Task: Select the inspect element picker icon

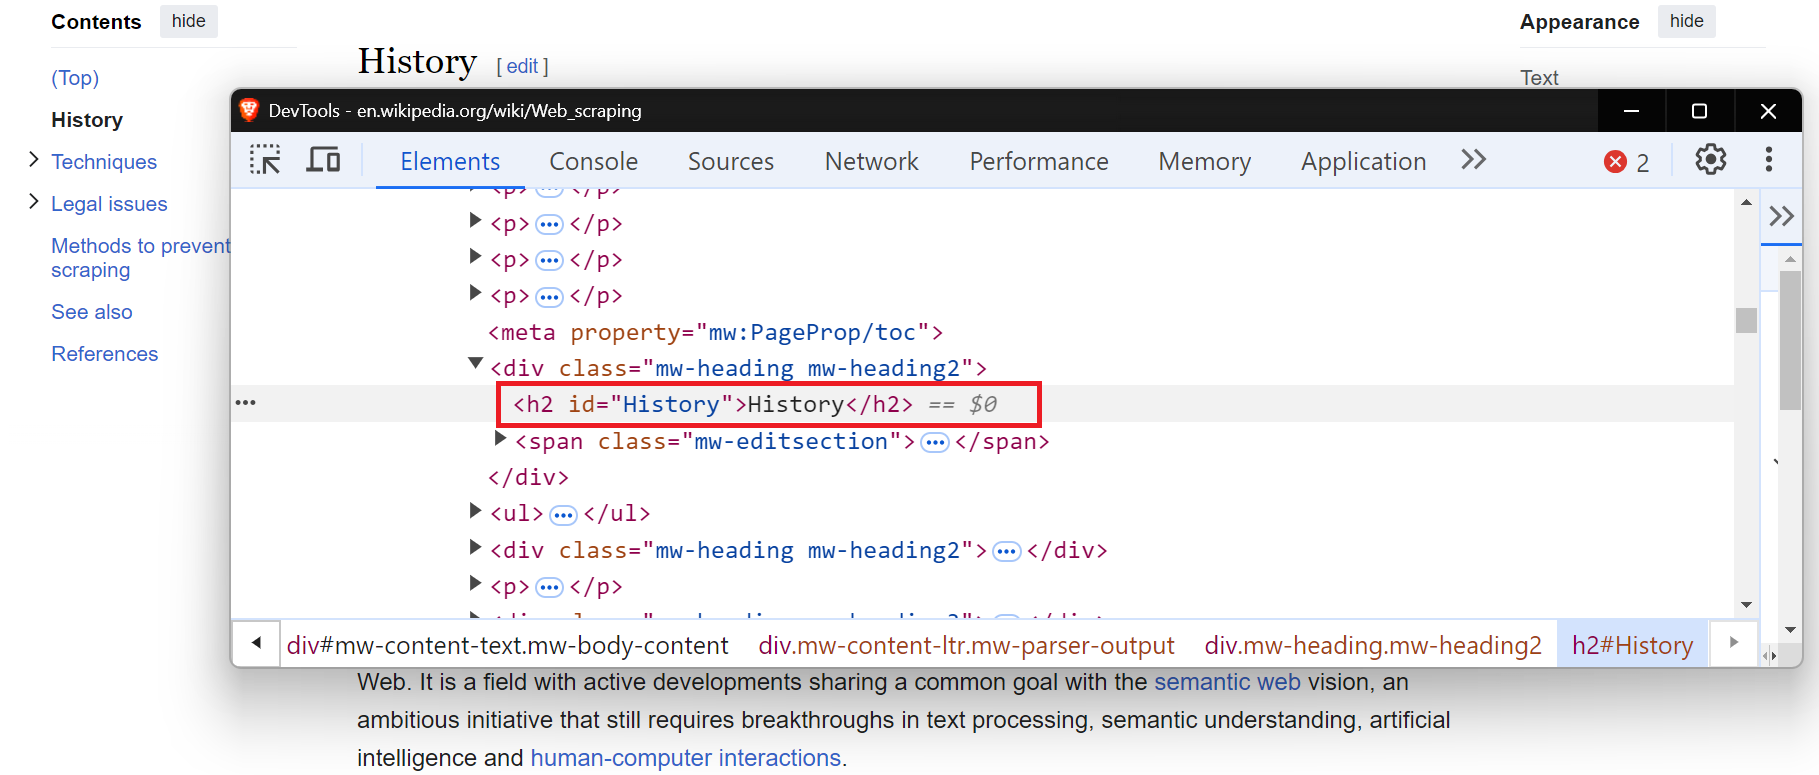Action: coord(265,160)
